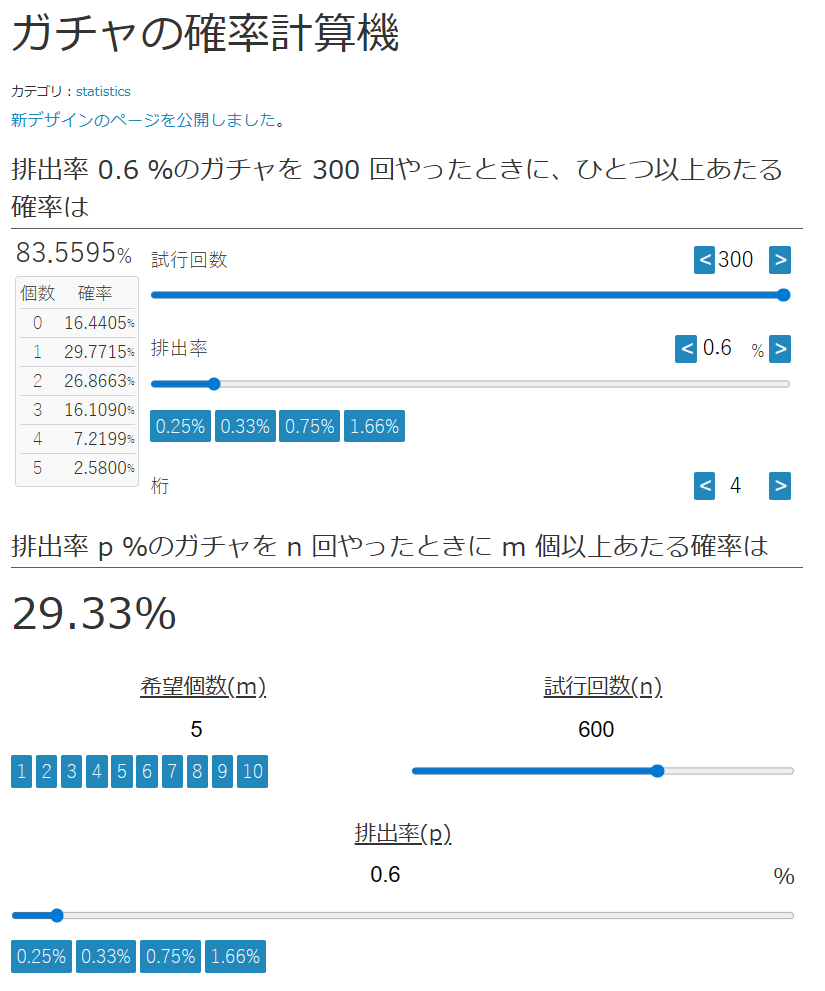The image size is (825, 991).
Task: Open the statistics category link
Action: click(103, 91)
